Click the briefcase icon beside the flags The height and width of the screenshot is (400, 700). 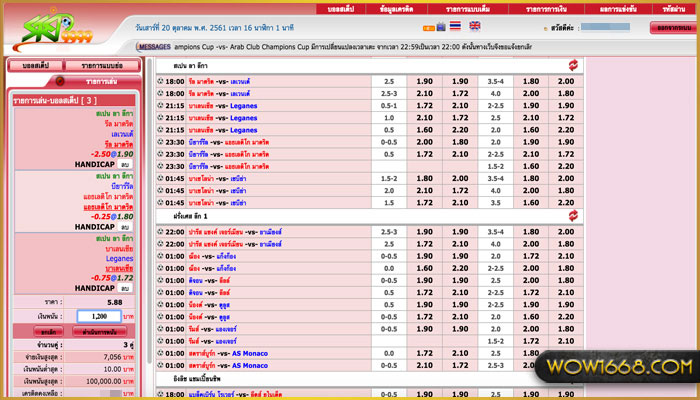point(441,27)
